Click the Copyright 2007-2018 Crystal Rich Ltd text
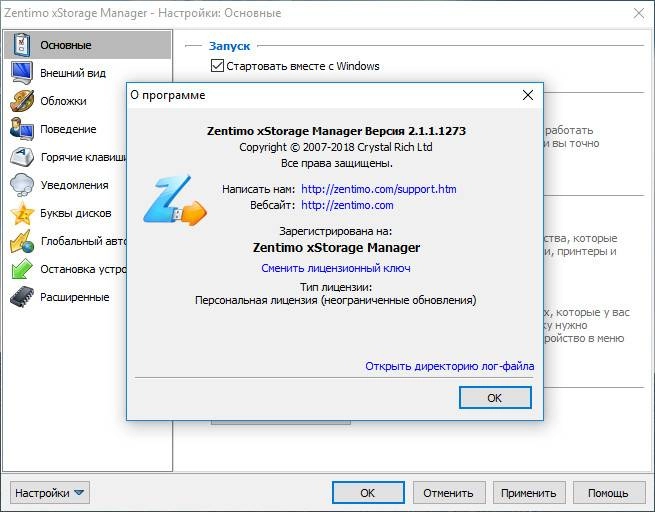The image size is (655, 512). (336, 147)
